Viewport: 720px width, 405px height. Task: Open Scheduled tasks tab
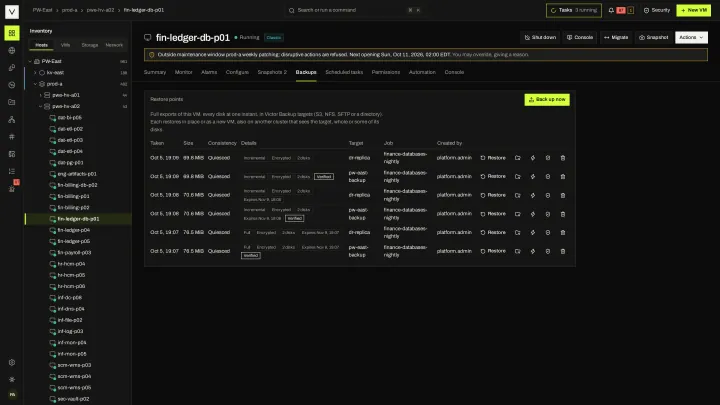click(344, 72)
